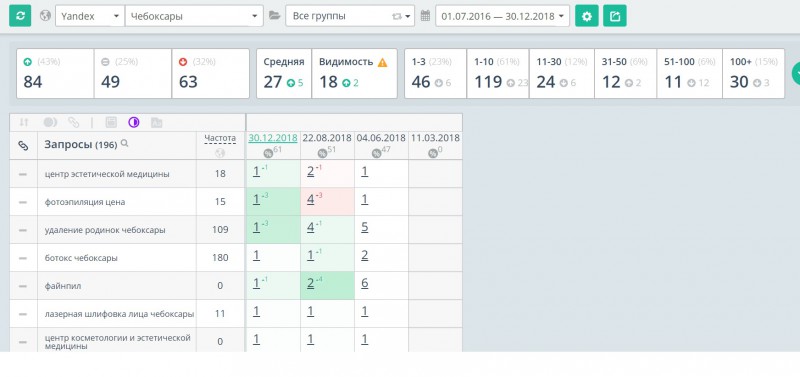Open the Чебоксары region dropdown
Screen dimensions: 800x377
click(x=194, y=16)
